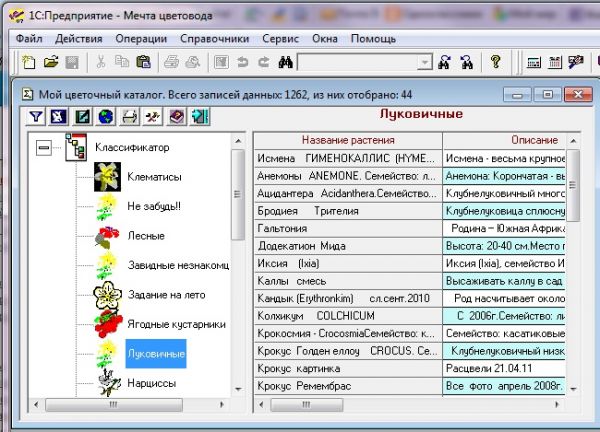Screen dimensions: 600x432
Task: Click the tree panel scroll down arrow
Action: click(238, 389)
